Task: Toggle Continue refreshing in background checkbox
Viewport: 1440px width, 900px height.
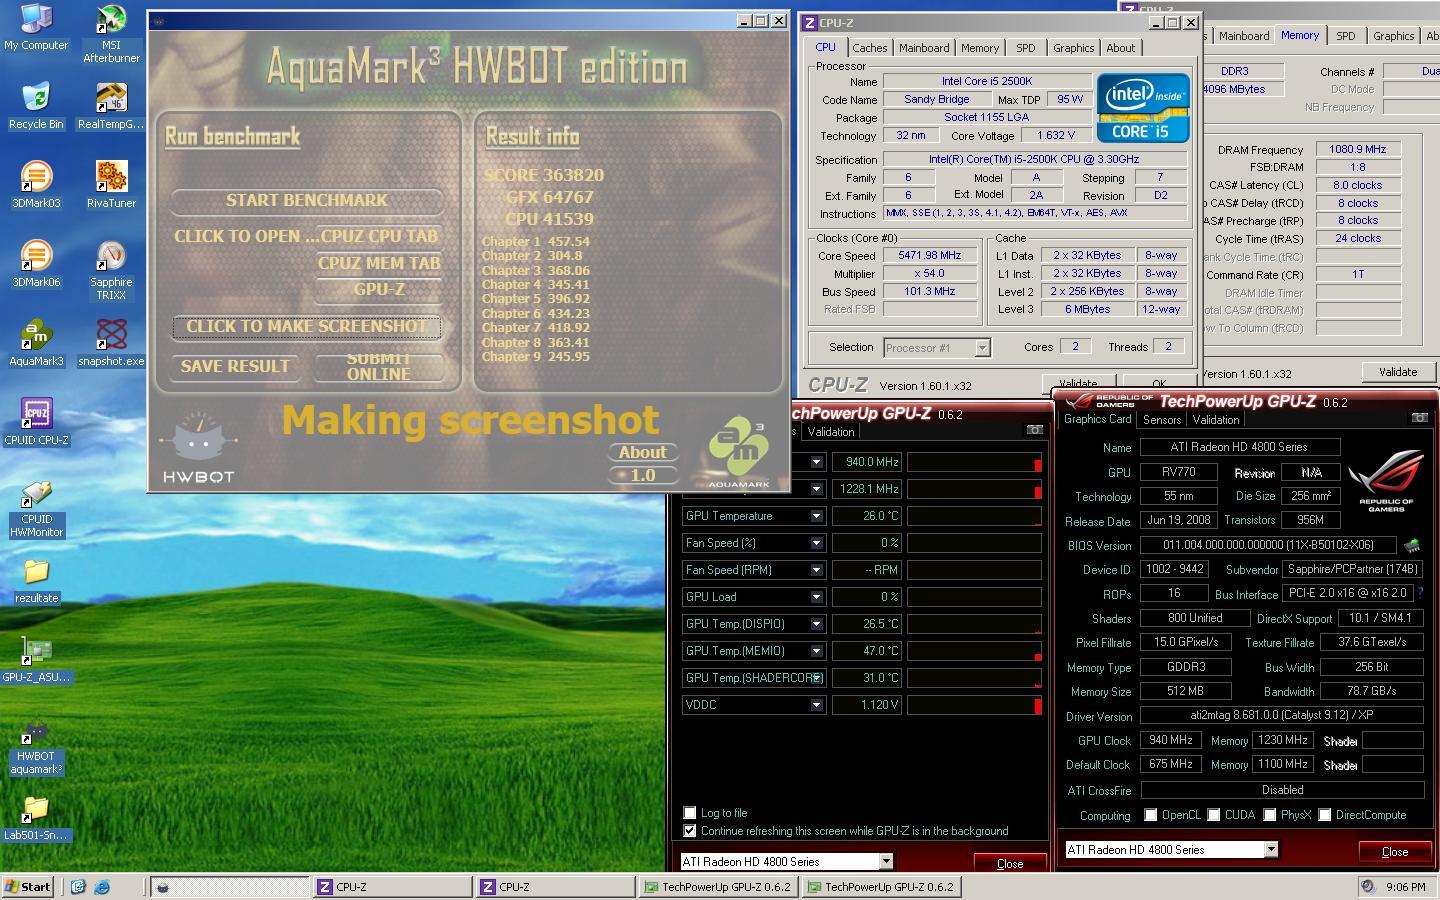Action: (689, 831)
